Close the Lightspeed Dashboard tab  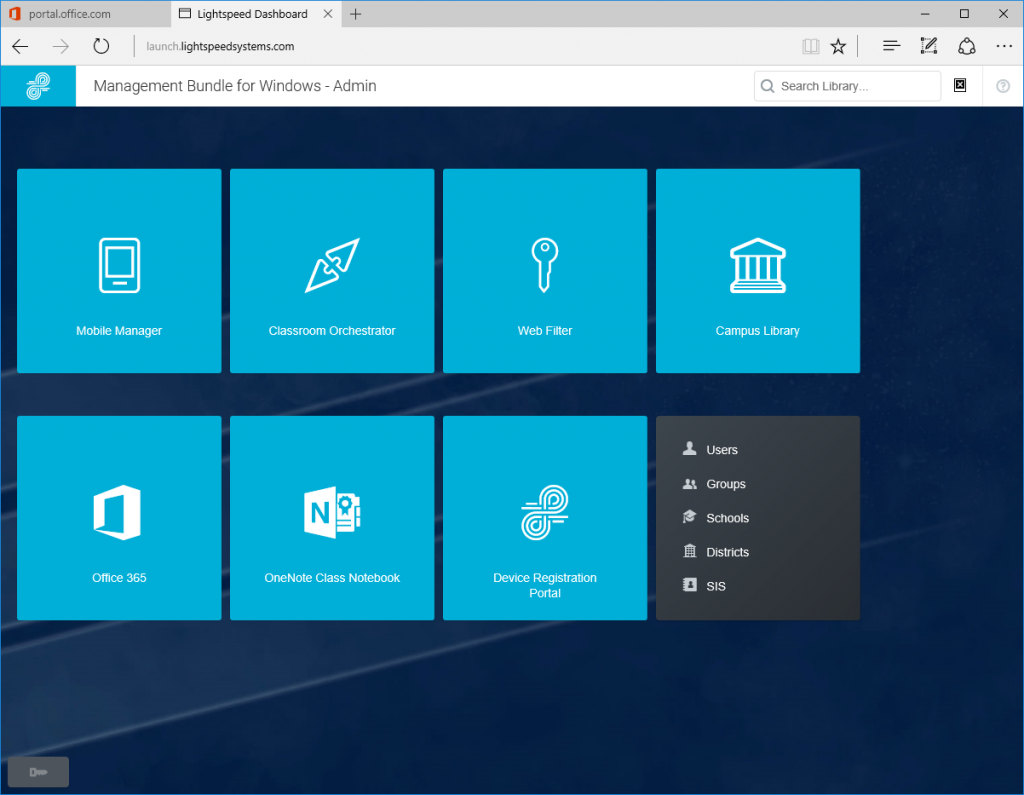(328, 14)
